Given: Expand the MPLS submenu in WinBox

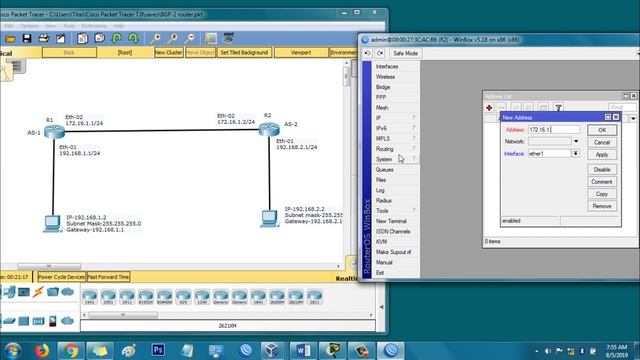Looking at the screenshot, I should pyautogui.click(x=395, y=139).
